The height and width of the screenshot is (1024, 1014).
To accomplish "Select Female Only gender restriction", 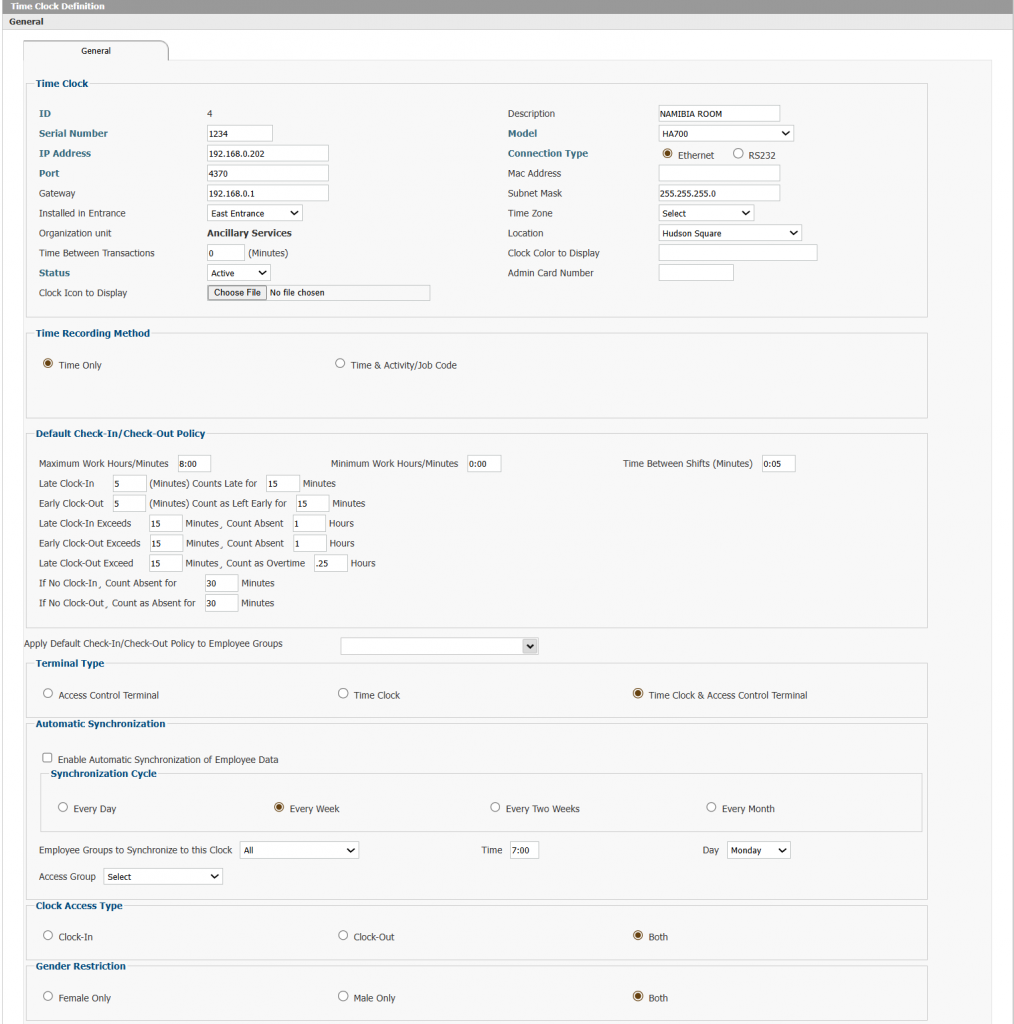I will pyautogui.click(x=48, y=996).
